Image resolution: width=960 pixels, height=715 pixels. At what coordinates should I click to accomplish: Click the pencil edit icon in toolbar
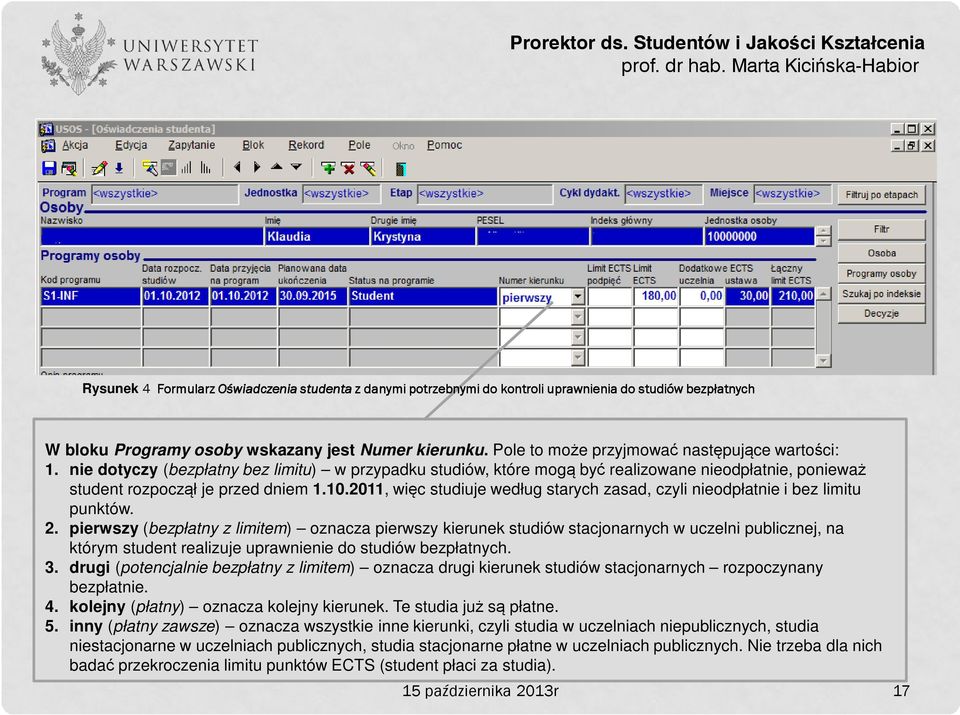[99, 168]
